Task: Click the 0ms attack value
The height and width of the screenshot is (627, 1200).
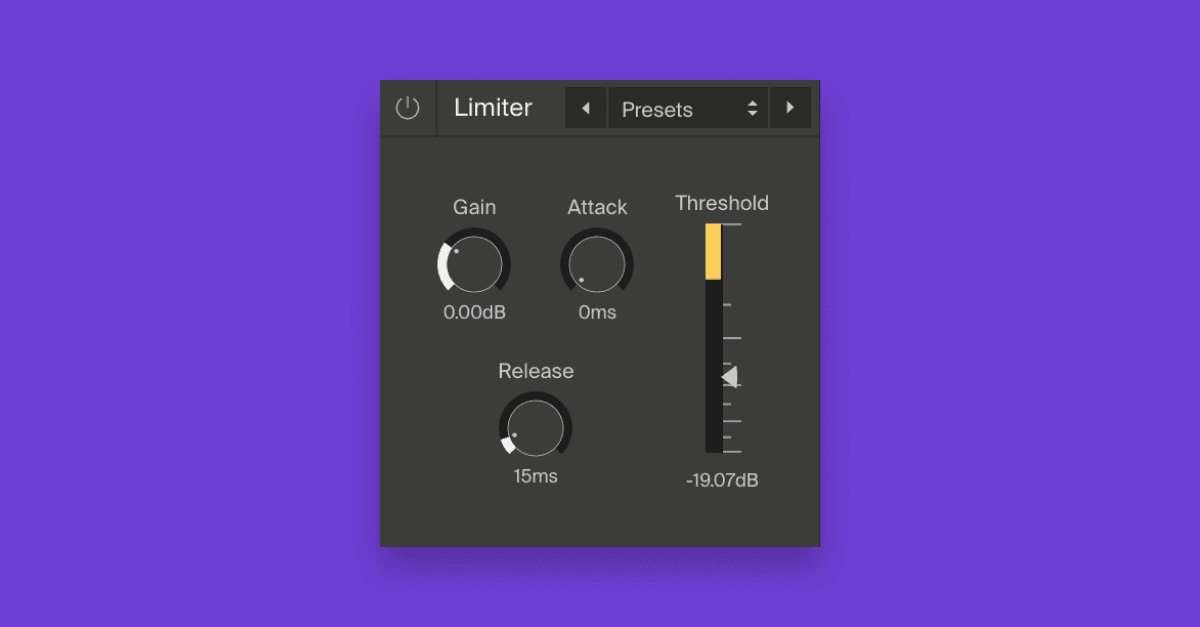Action: coord(597,312)
